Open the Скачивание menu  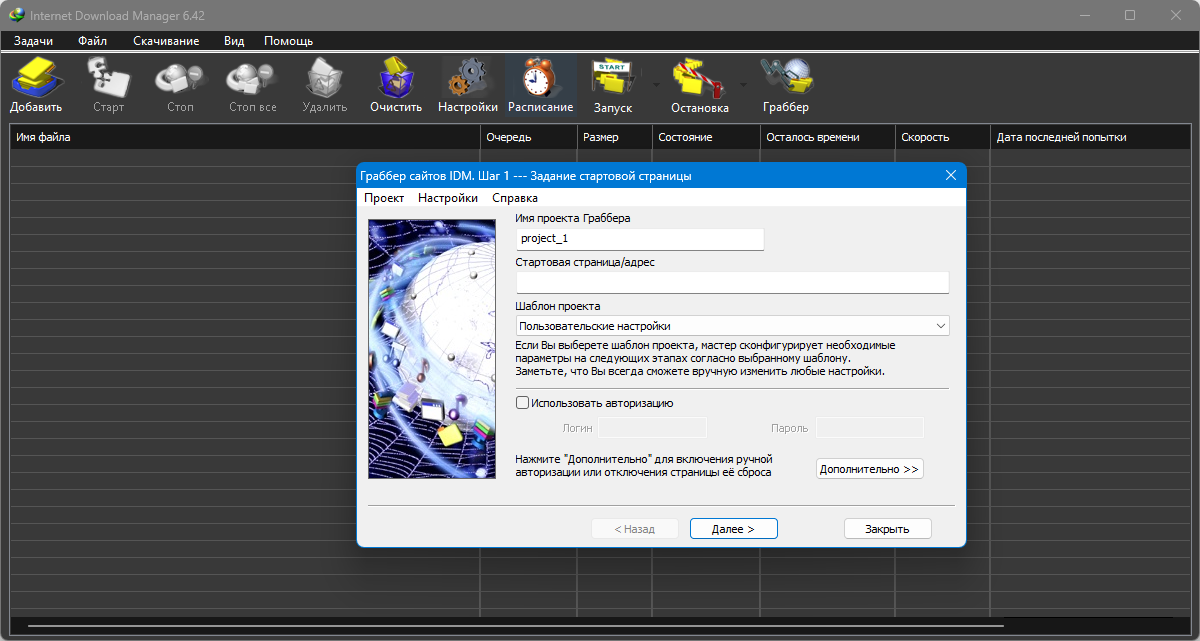tap(166, 41)
